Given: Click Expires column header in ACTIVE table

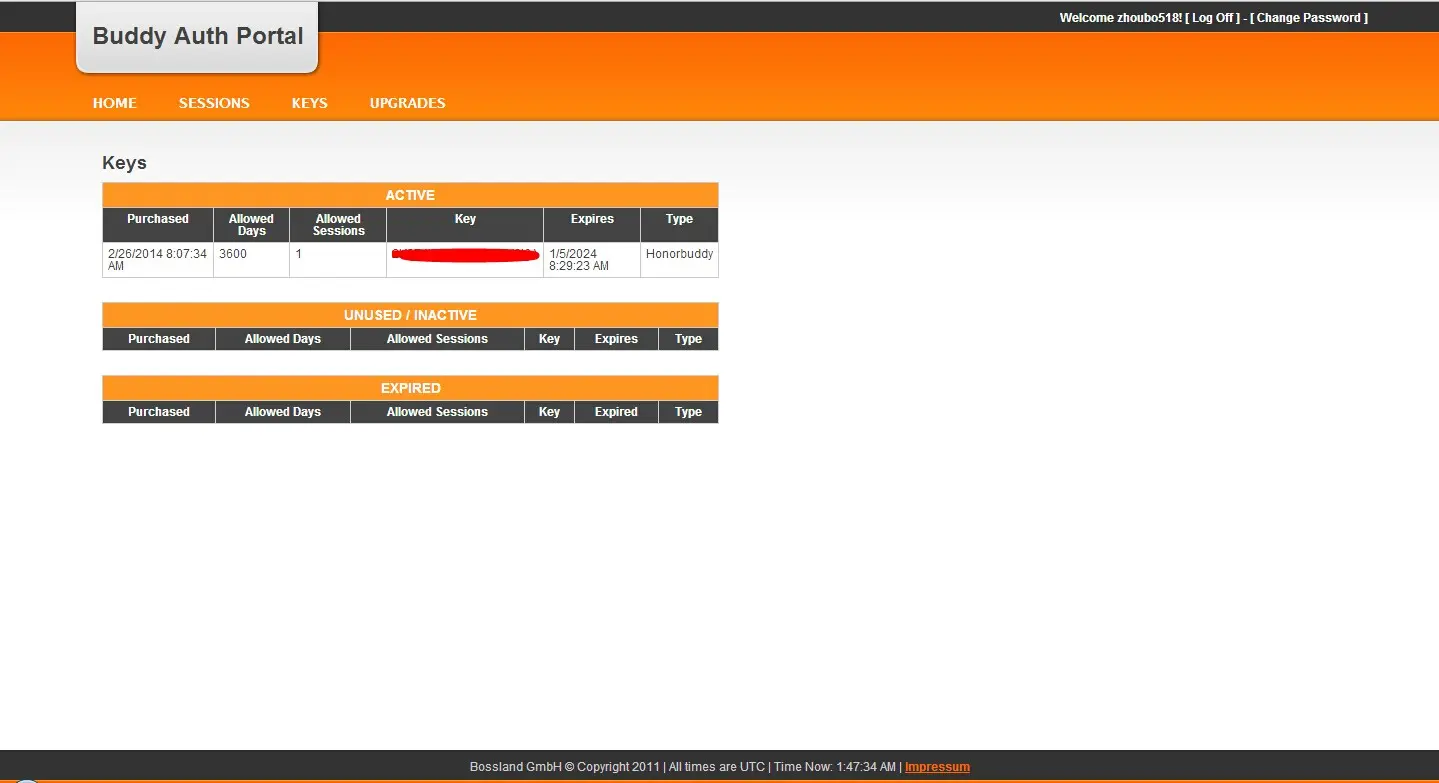Looking at the screenshot, I should [592, 219].
